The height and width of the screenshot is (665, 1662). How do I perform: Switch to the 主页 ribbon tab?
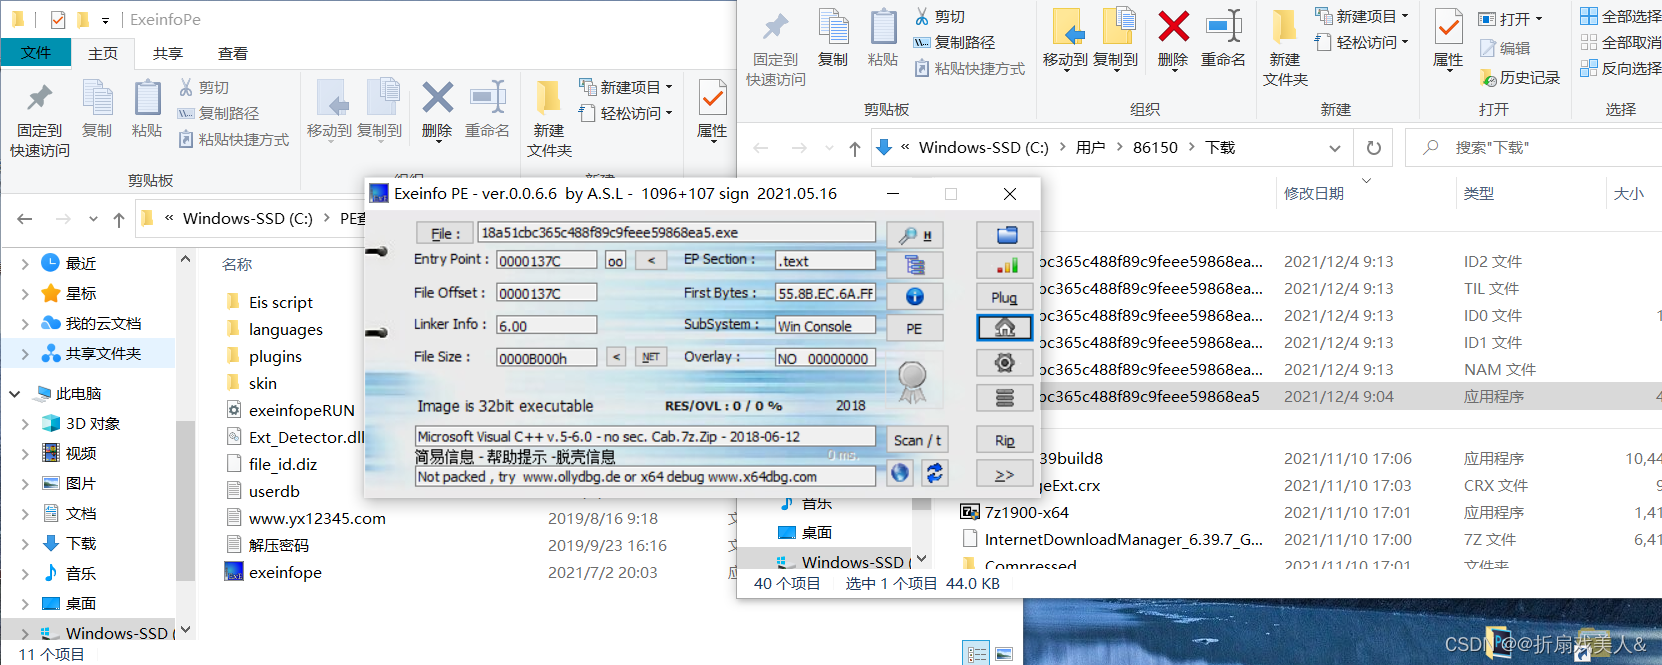pyautogui.click(x=103, y=53)
